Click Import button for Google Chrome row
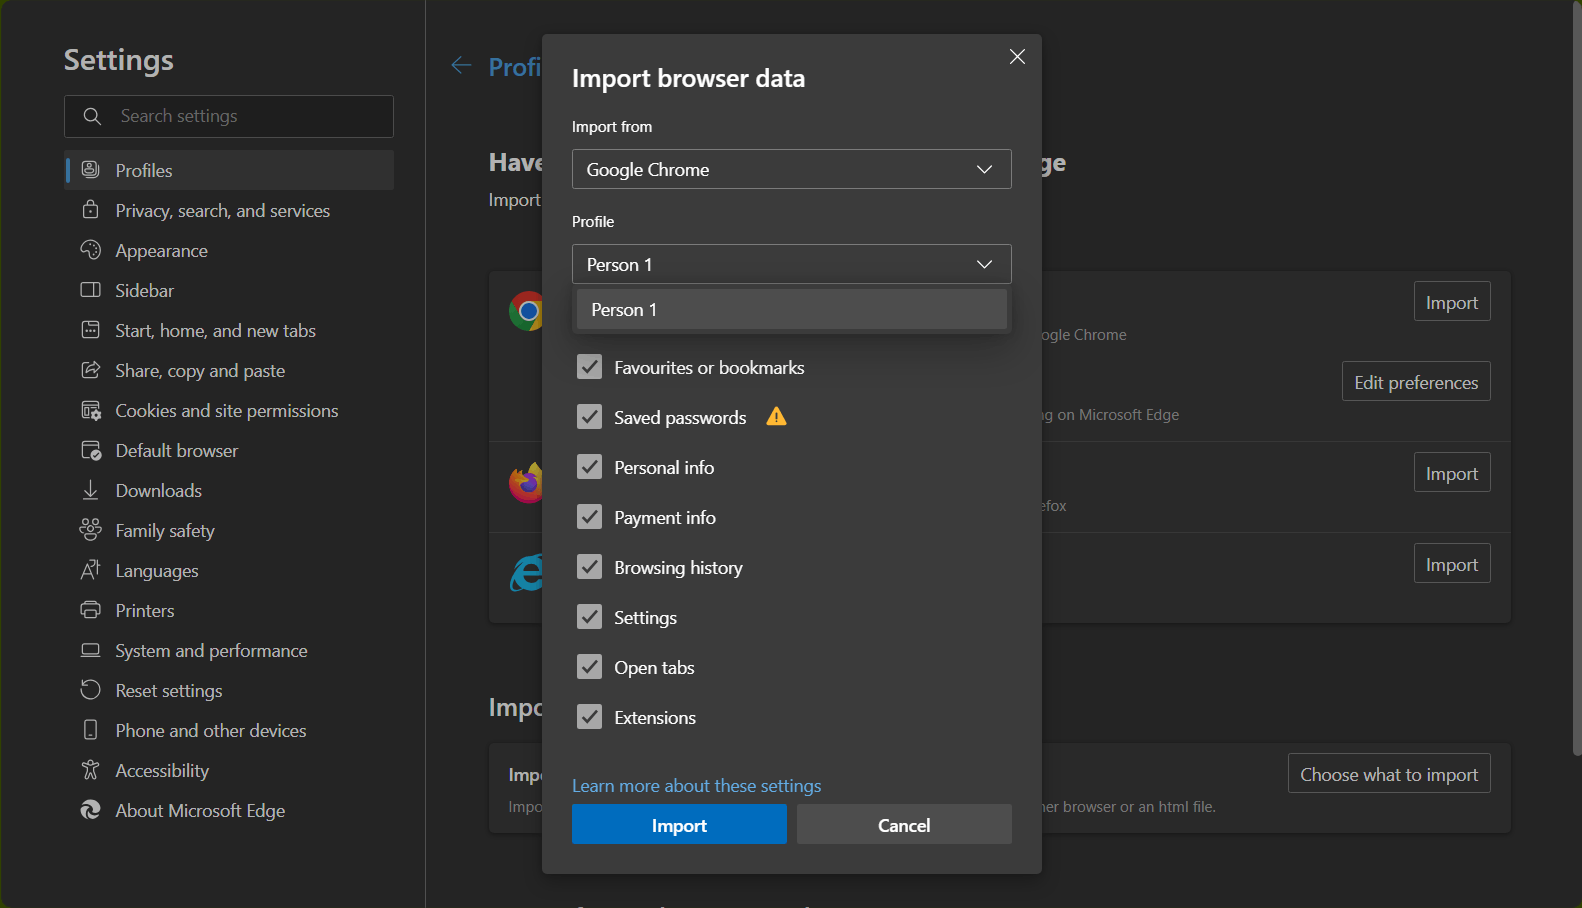Screen dimensions: 1582x908 coord(1452,302)
